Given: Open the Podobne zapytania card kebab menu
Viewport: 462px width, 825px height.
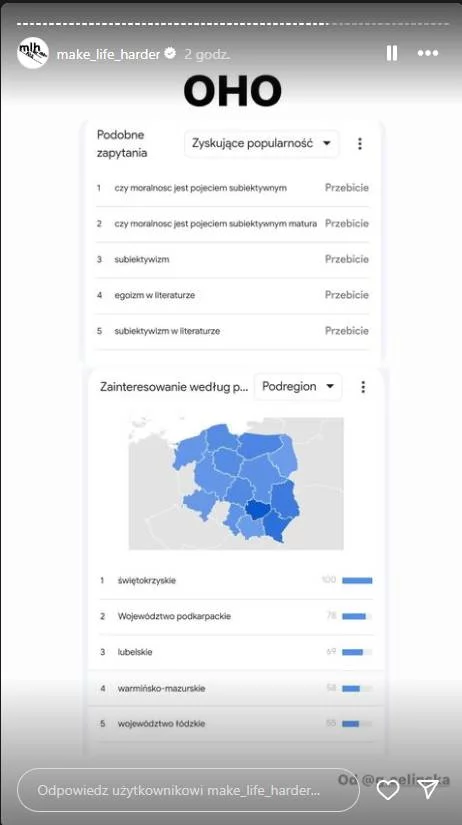Looking at the screenshot, I should (360, 144).
